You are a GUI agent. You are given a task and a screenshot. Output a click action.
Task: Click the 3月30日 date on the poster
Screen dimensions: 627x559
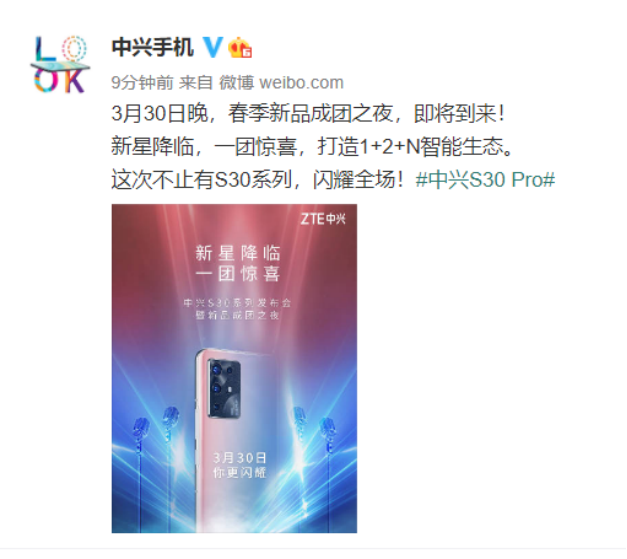[x=239, y=458]
